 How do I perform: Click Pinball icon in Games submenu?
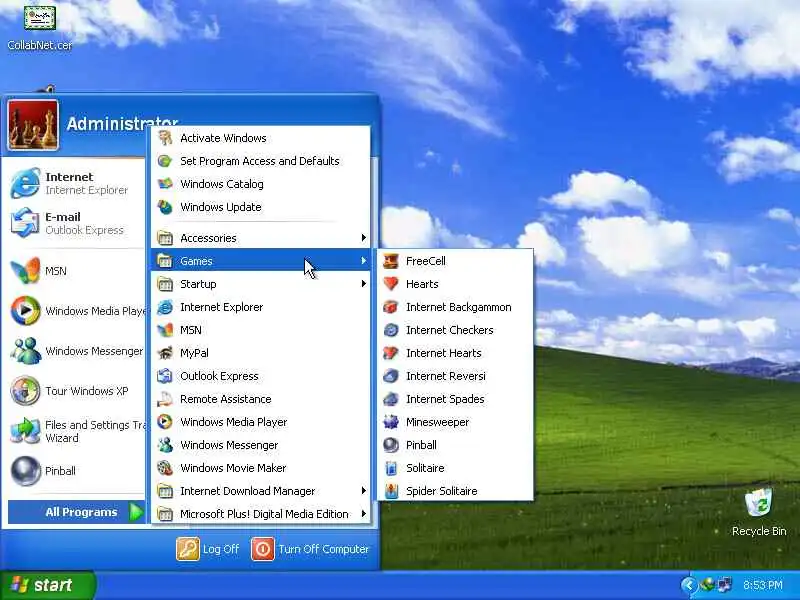pyautogui.click(x=391, y=445)
